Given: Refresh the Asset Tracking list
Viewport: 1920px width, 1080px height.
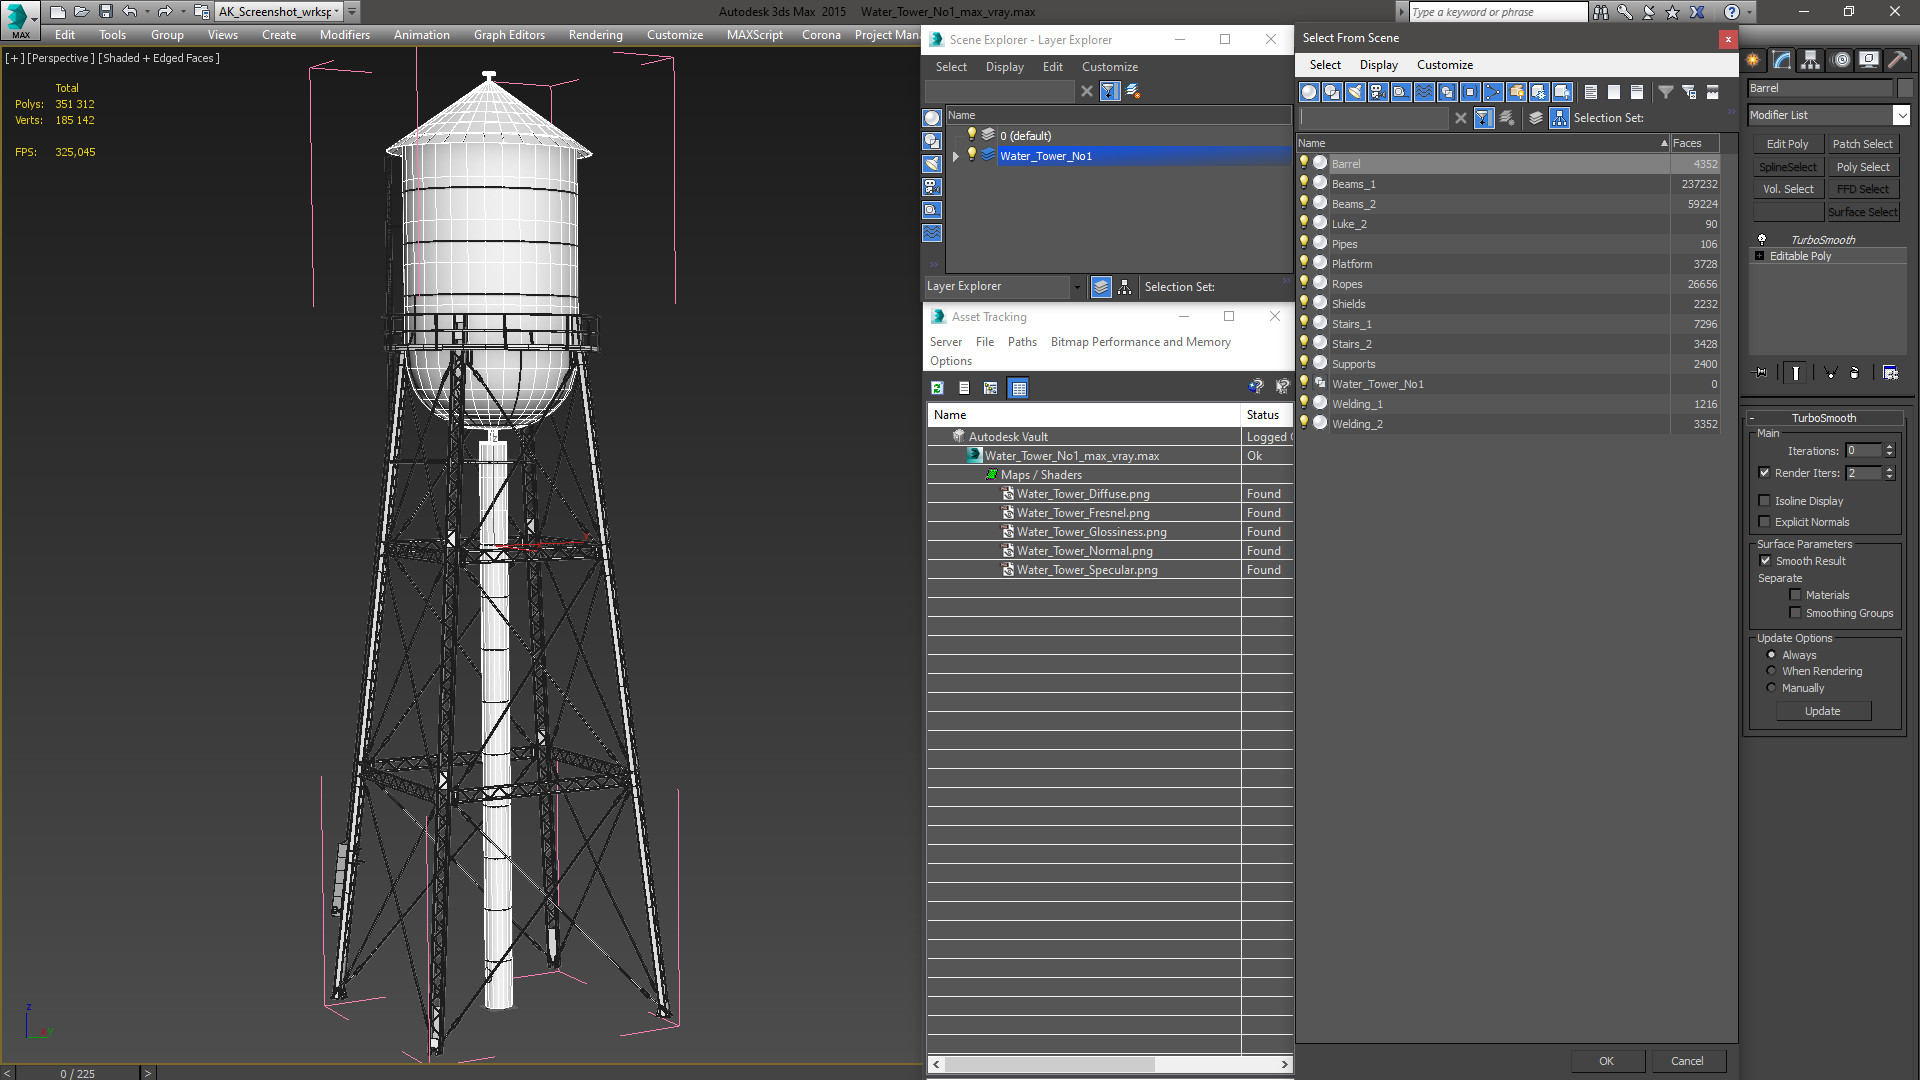Looking at the screenshot, I should [x=937, y=388].
